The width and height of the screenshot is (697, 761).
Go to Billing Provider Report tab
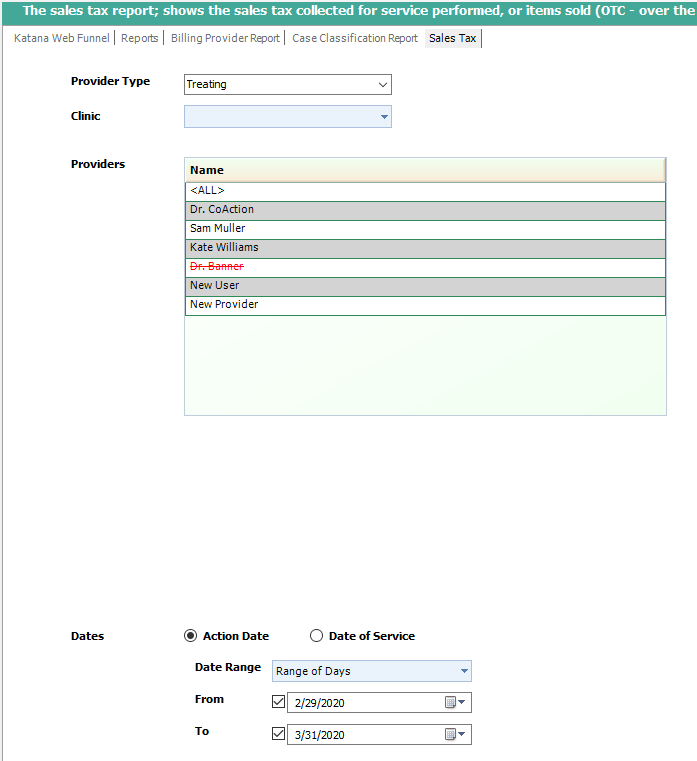click(x=225, y=38)
